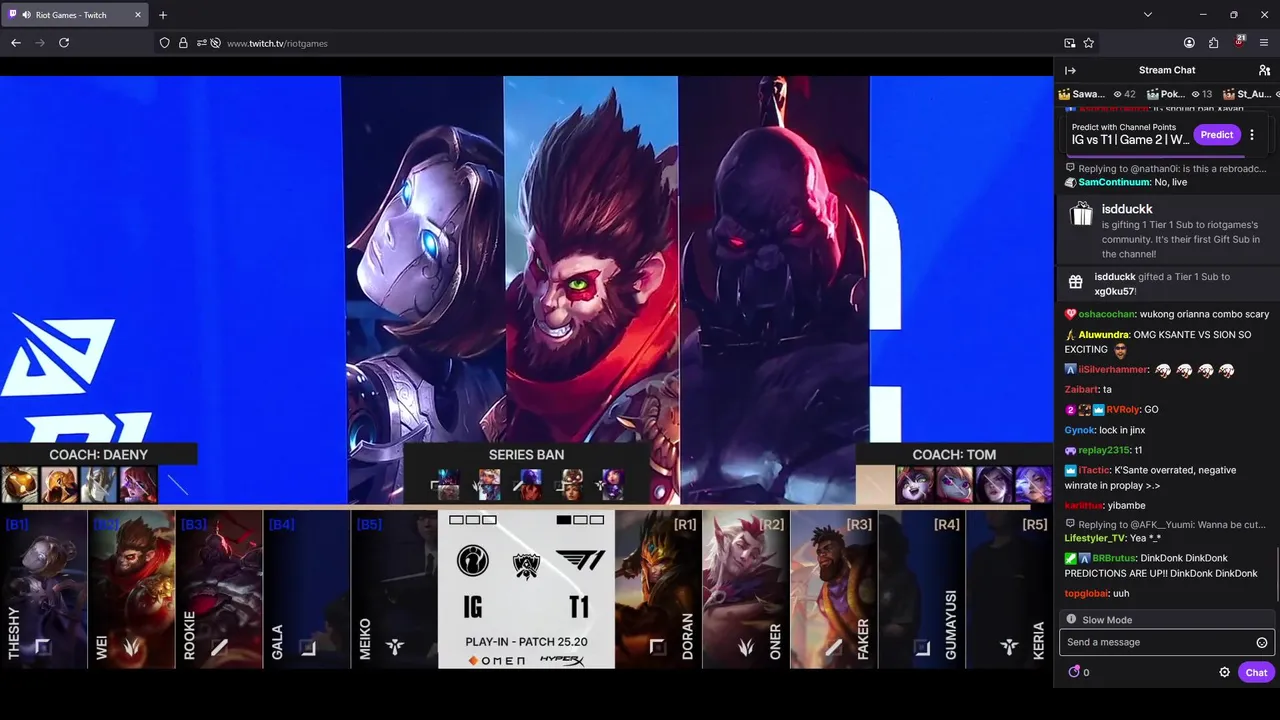Click the reply to @nathan0i thread text
The width and height of the screenshot is (1280, 720).
[1172, 169]
